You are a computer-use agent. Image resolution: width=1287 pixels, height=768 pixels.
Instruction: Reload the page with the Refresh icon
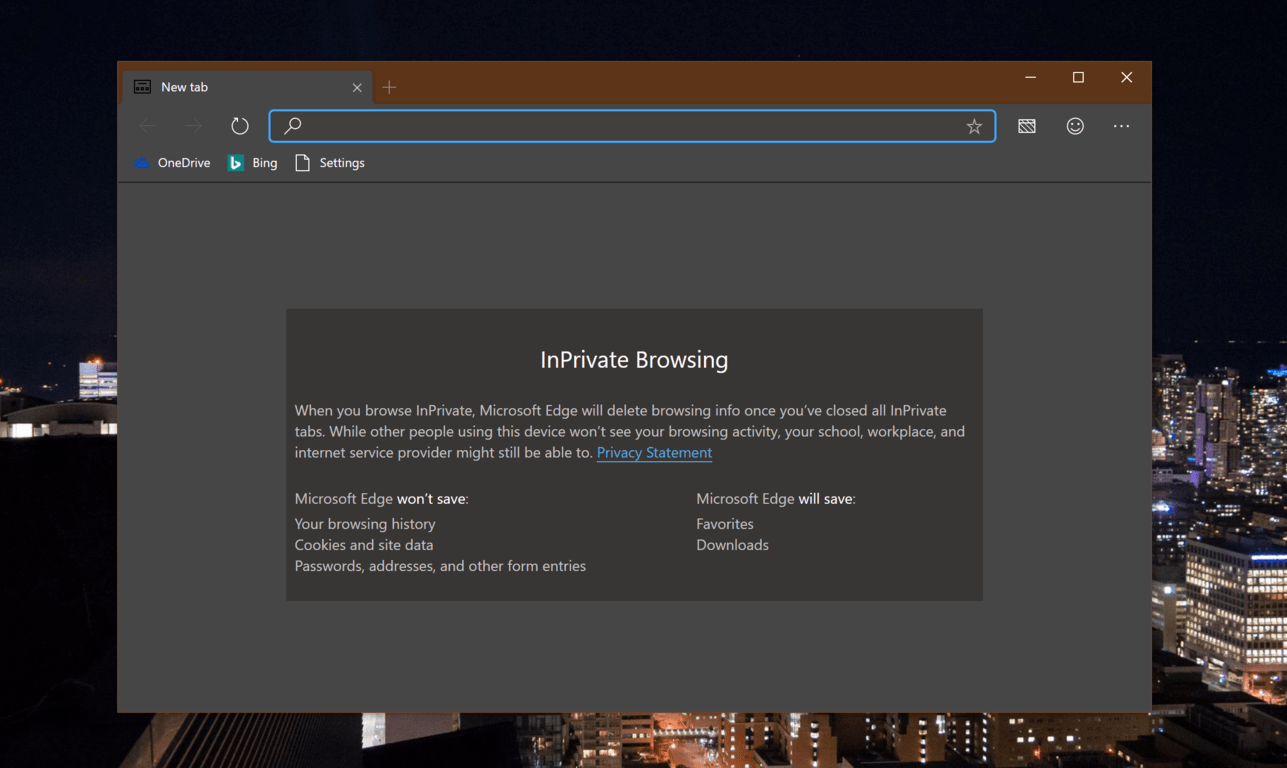(240, 126)
